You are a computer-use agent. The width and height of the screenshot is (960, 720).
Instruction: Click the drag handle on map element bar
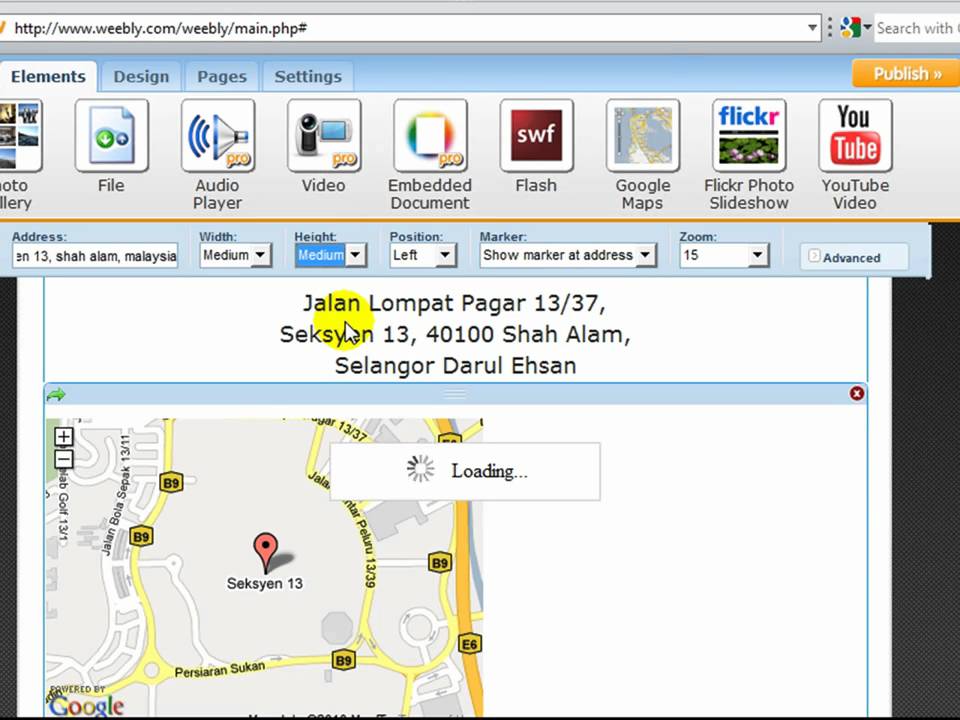coord(455,394)
